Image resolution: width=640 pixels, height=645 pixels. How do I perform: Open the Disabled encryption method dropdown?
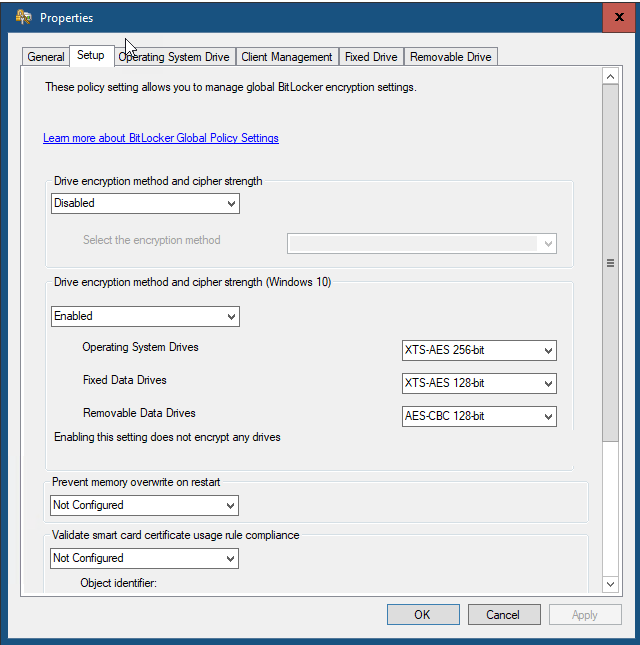coord(145,203)
